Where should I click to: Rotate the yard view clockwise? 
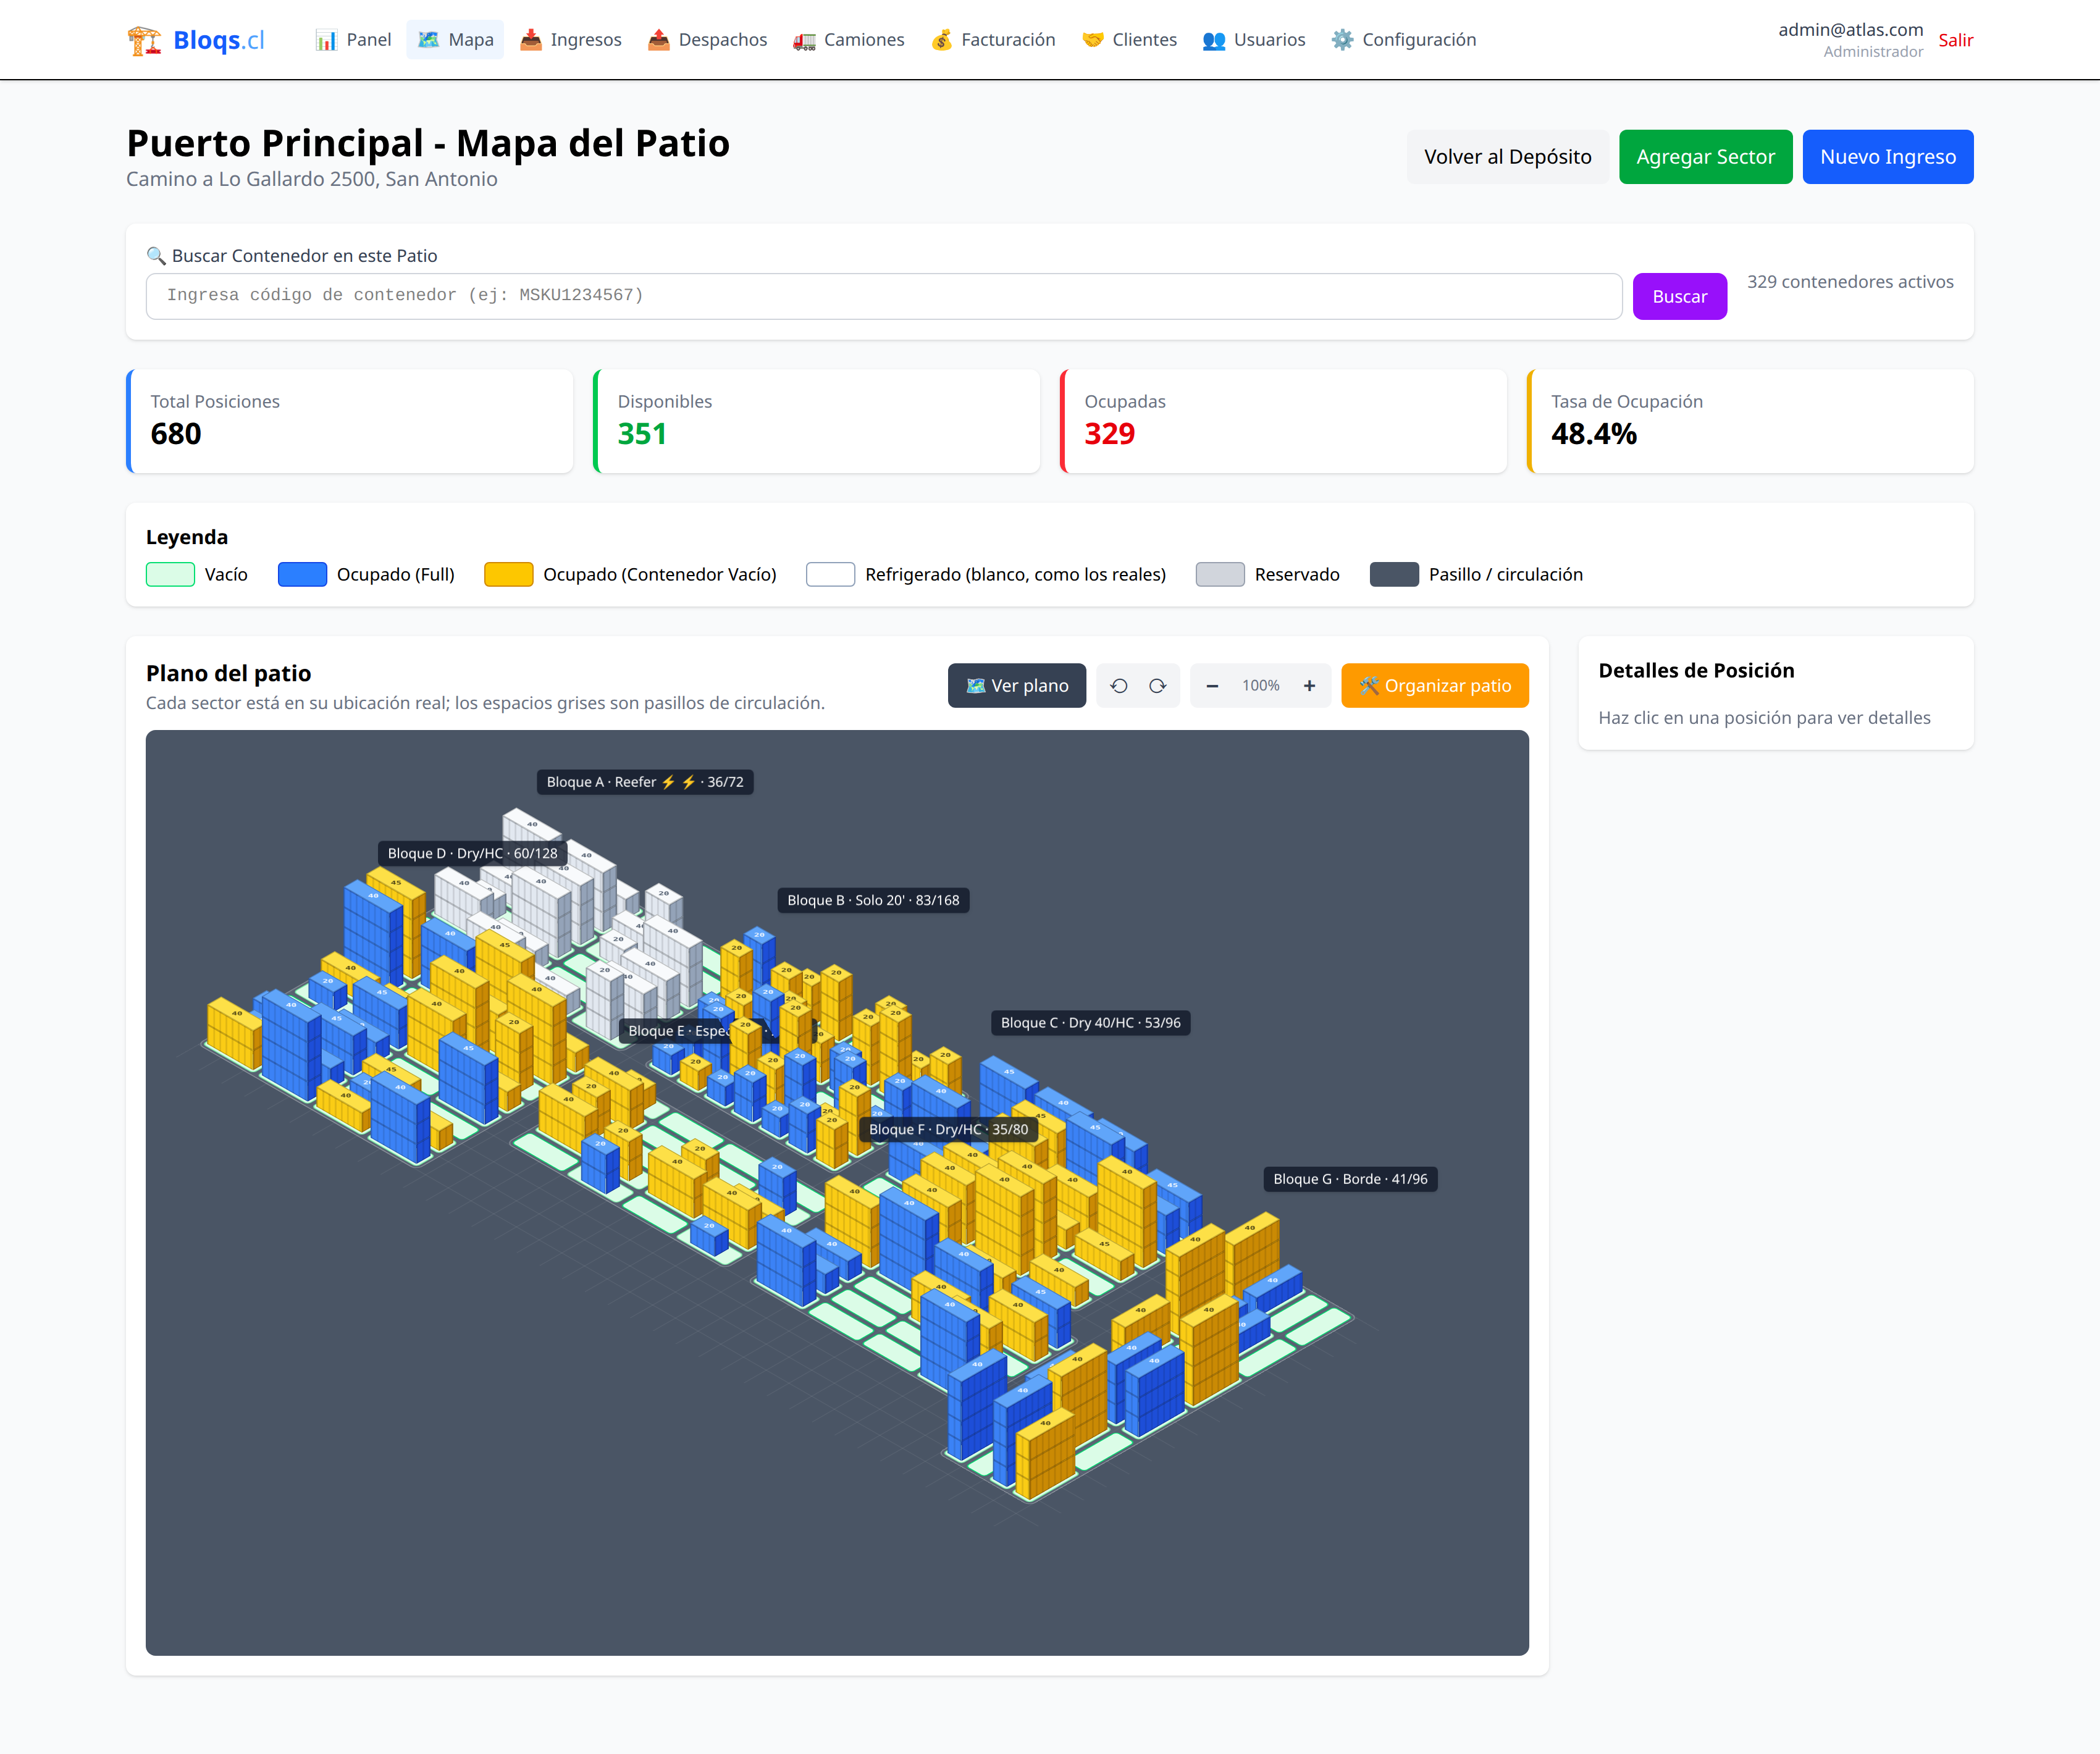[x=1157, y=685]
